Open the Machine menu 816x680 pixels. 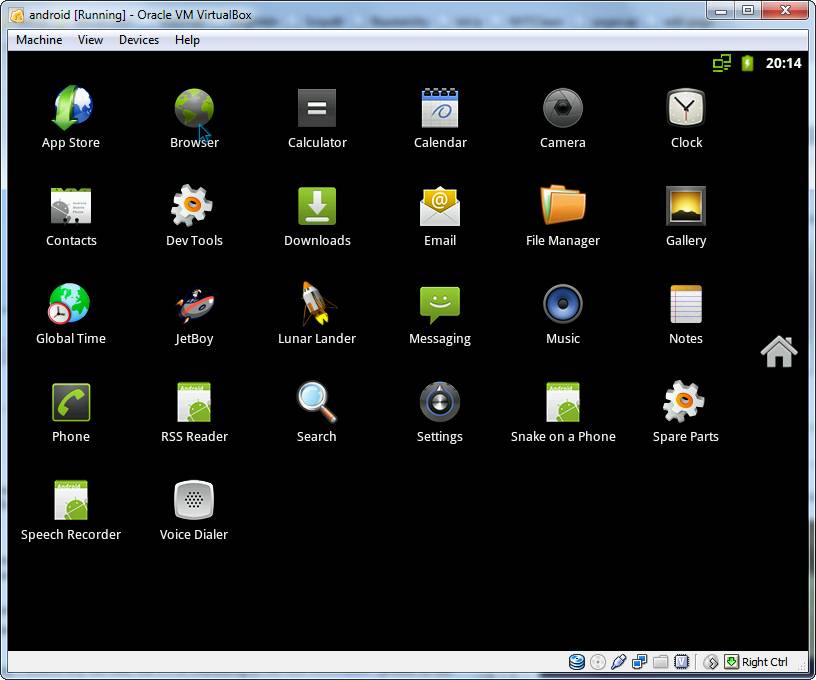39,40
